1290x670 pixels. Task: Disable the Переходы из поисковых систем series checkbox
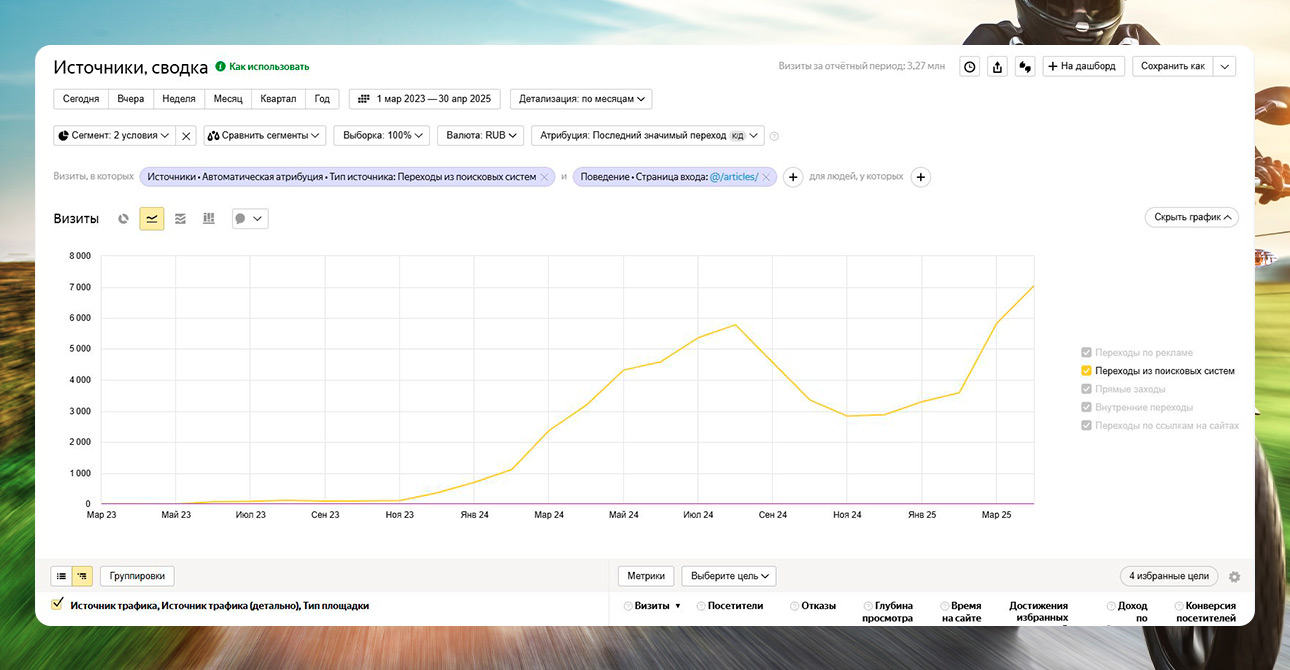coord(1086,370)
